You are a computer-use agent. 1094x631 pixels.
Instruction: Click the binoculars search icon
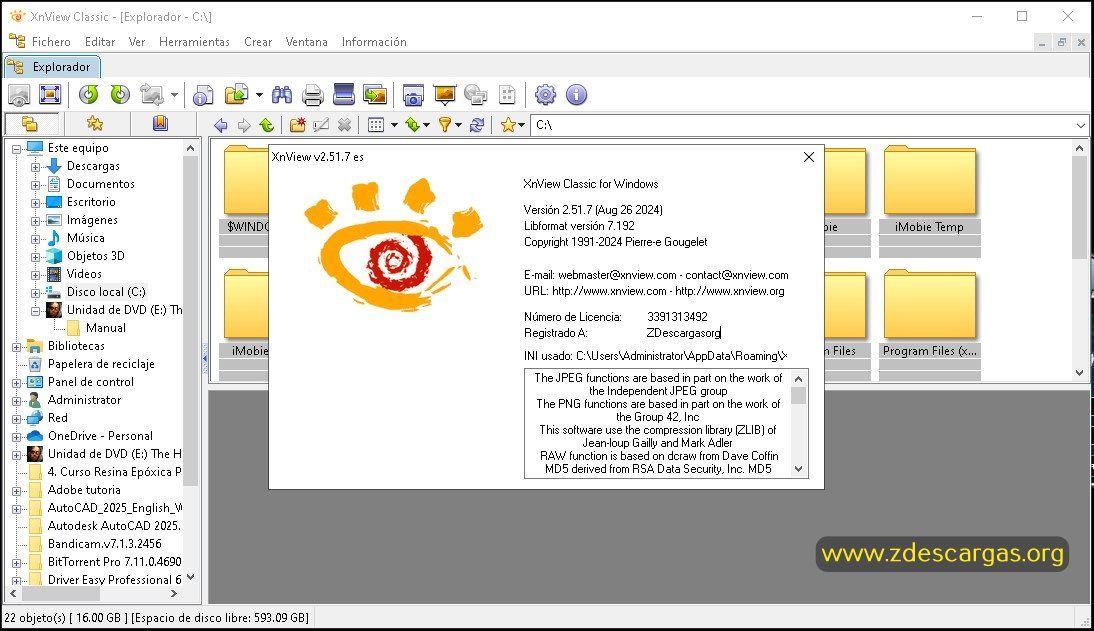pos(282,94)
